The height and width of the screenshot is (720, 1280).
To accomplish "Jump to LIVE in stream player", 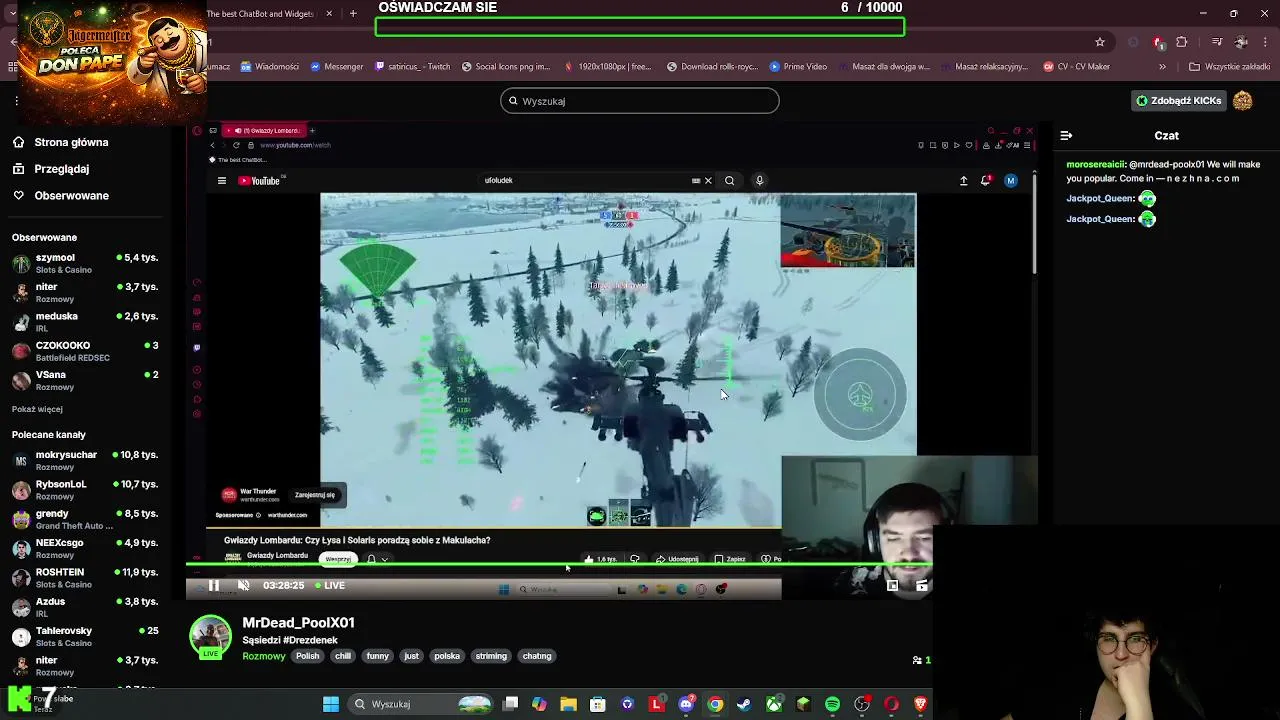I will (x=330, y=586).
